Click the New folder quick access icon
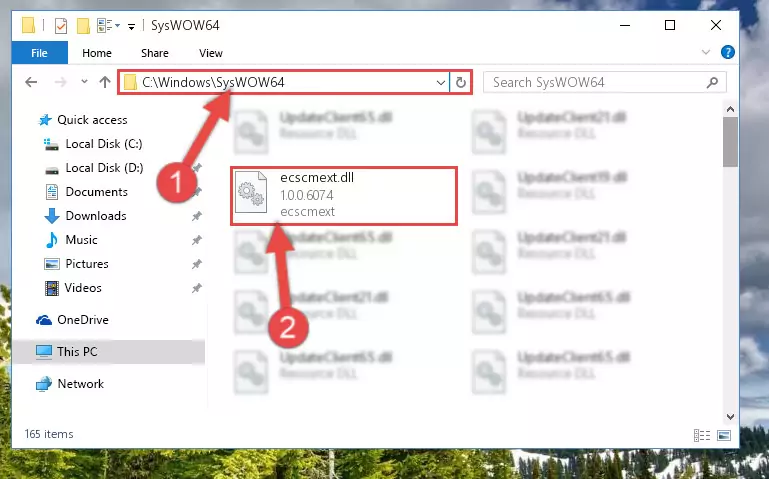Viewport: 769px width, 479px height. 83,25
